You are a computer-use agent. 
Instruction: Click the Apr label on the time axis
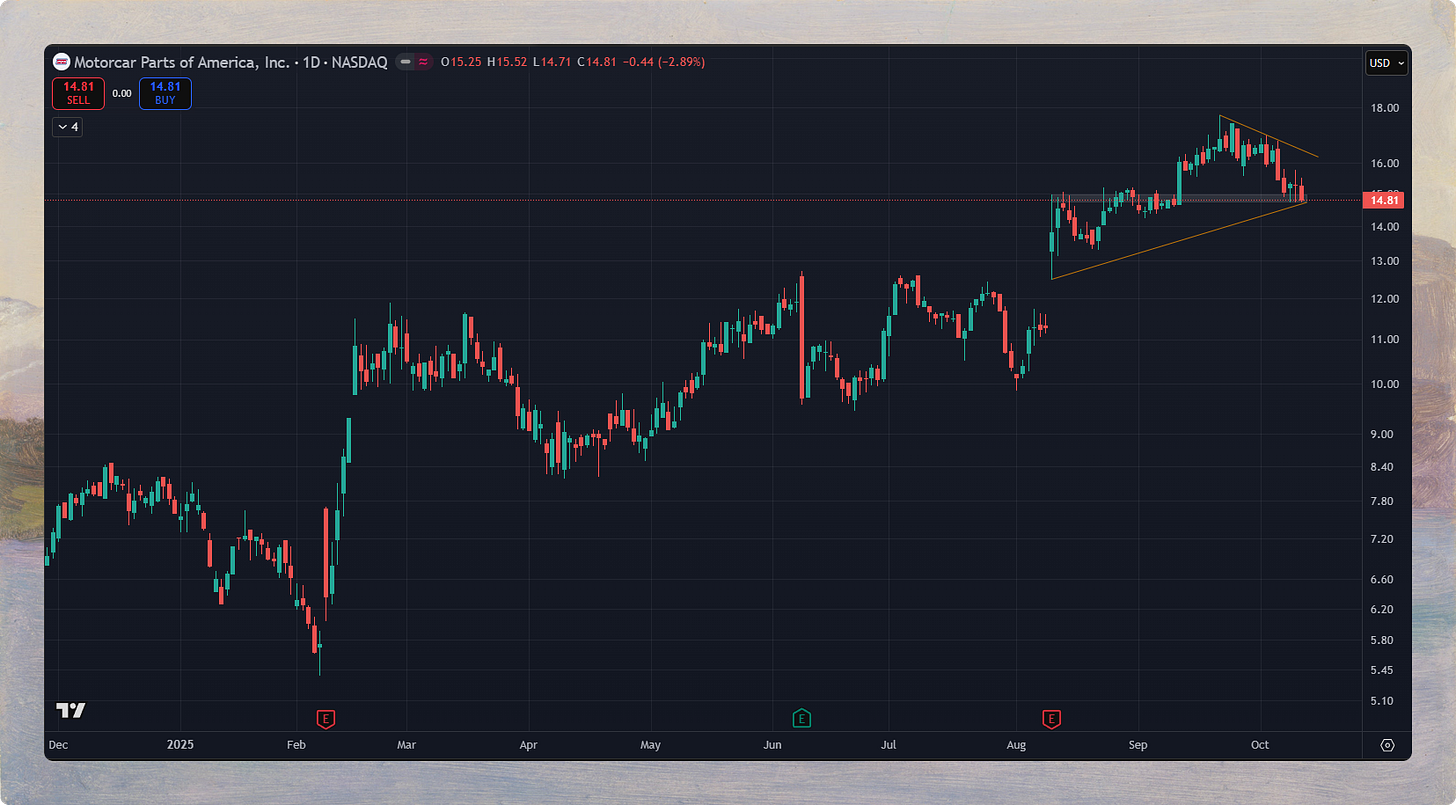click(x=529, y=745)
